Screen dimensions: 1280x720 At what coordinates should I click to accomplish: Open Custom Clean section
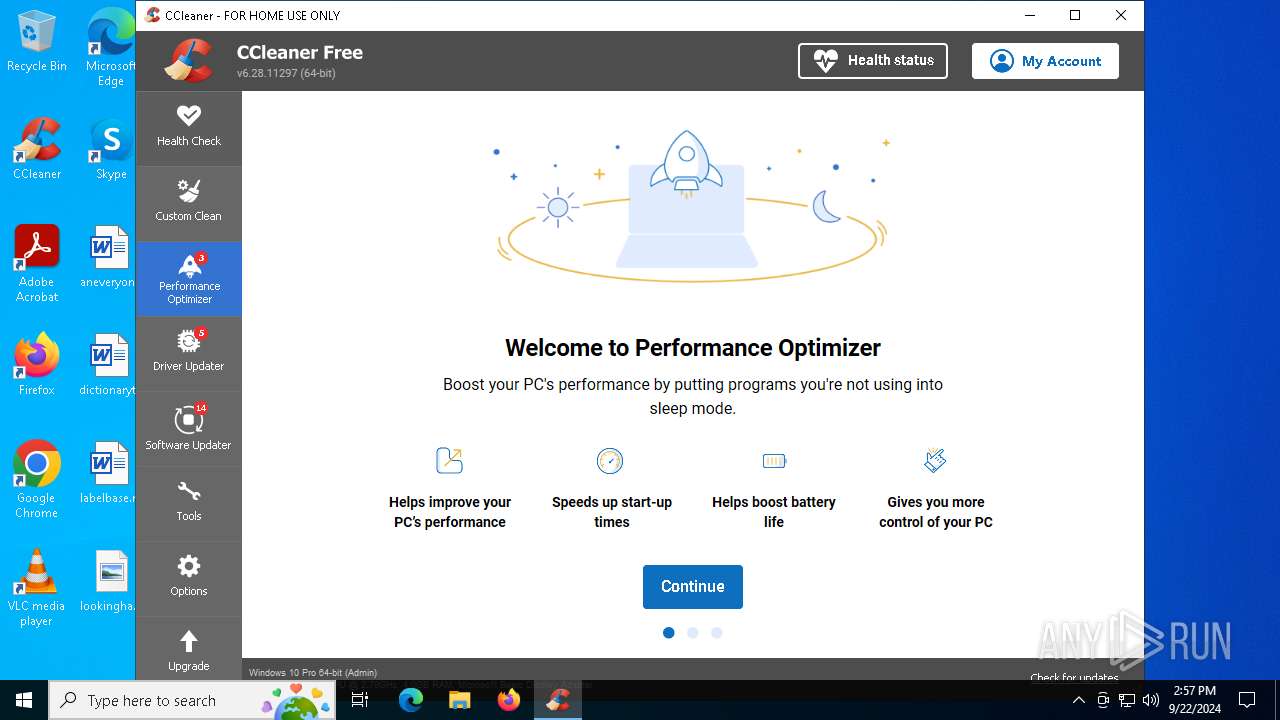(189, 203)
